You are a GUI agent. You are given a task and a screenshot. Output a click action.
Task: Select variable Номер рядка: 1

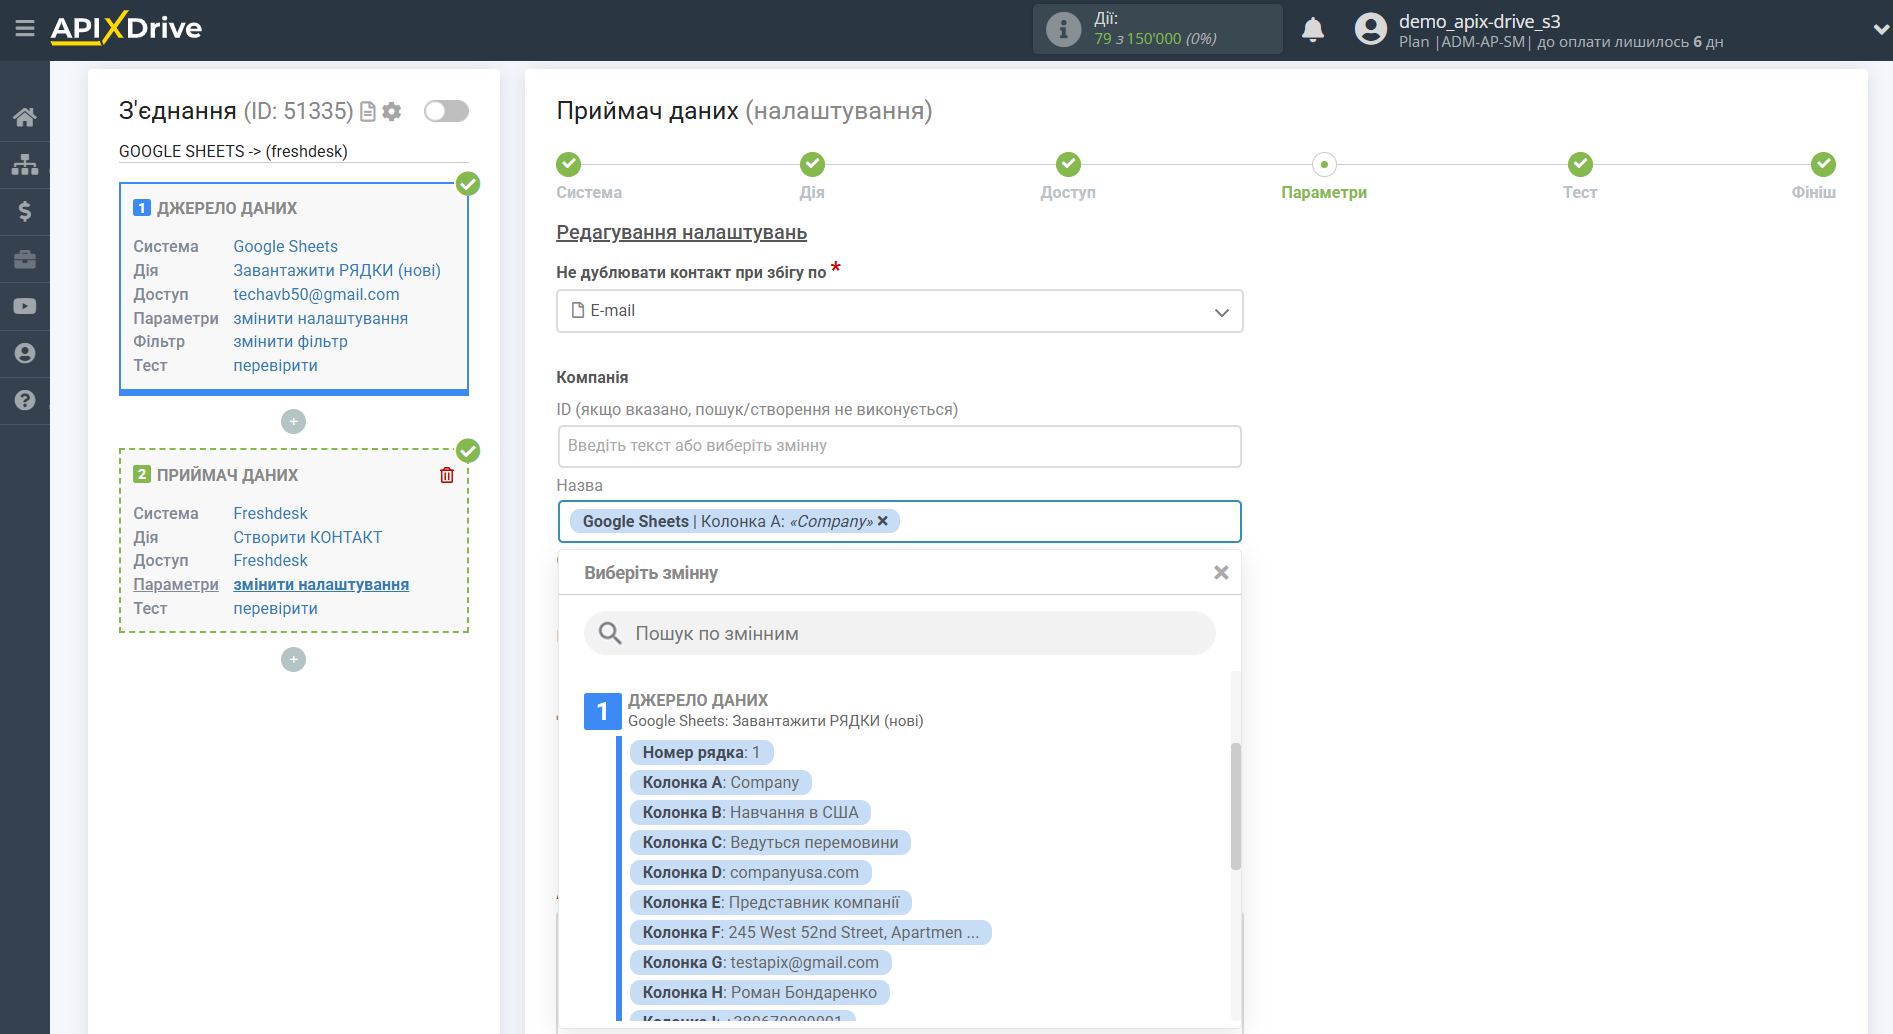coord(701,752)
